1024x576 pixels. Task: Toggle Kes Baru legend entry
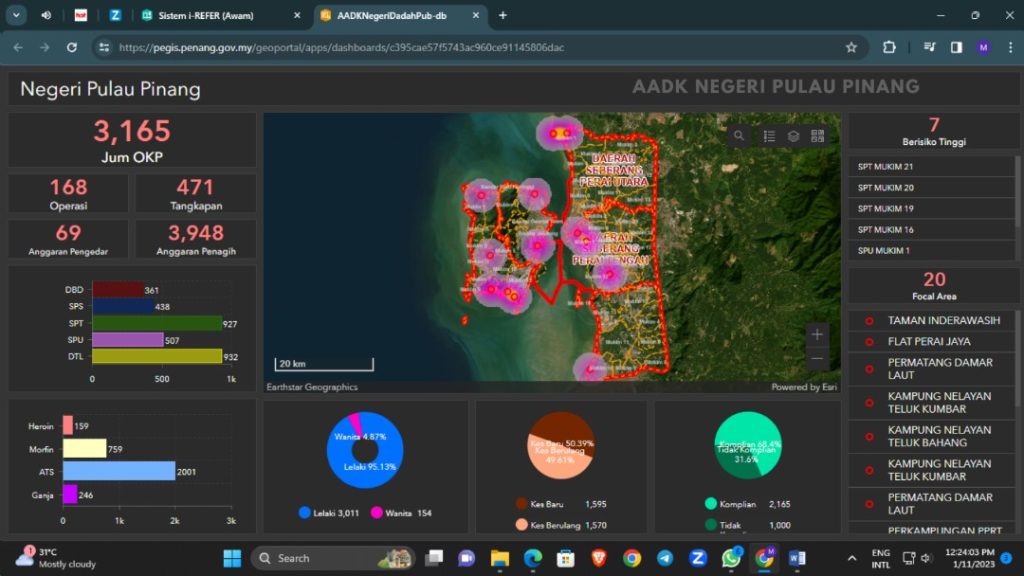[x=547, y=504]
